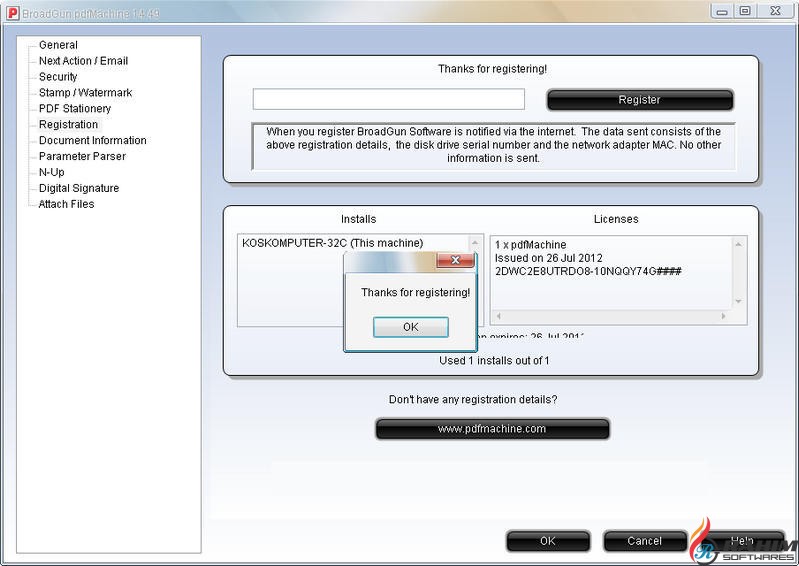799x566 pixels.
Task: Click the Help button at bottom
Action: pos(742,541)
